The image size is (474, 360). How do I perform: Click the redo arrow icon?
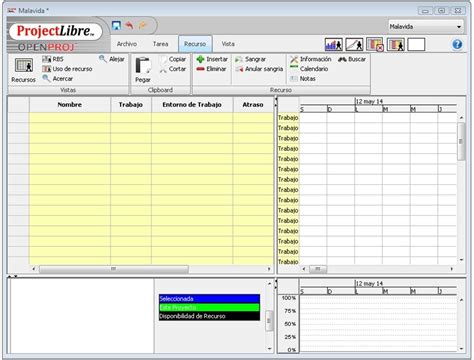143,25
